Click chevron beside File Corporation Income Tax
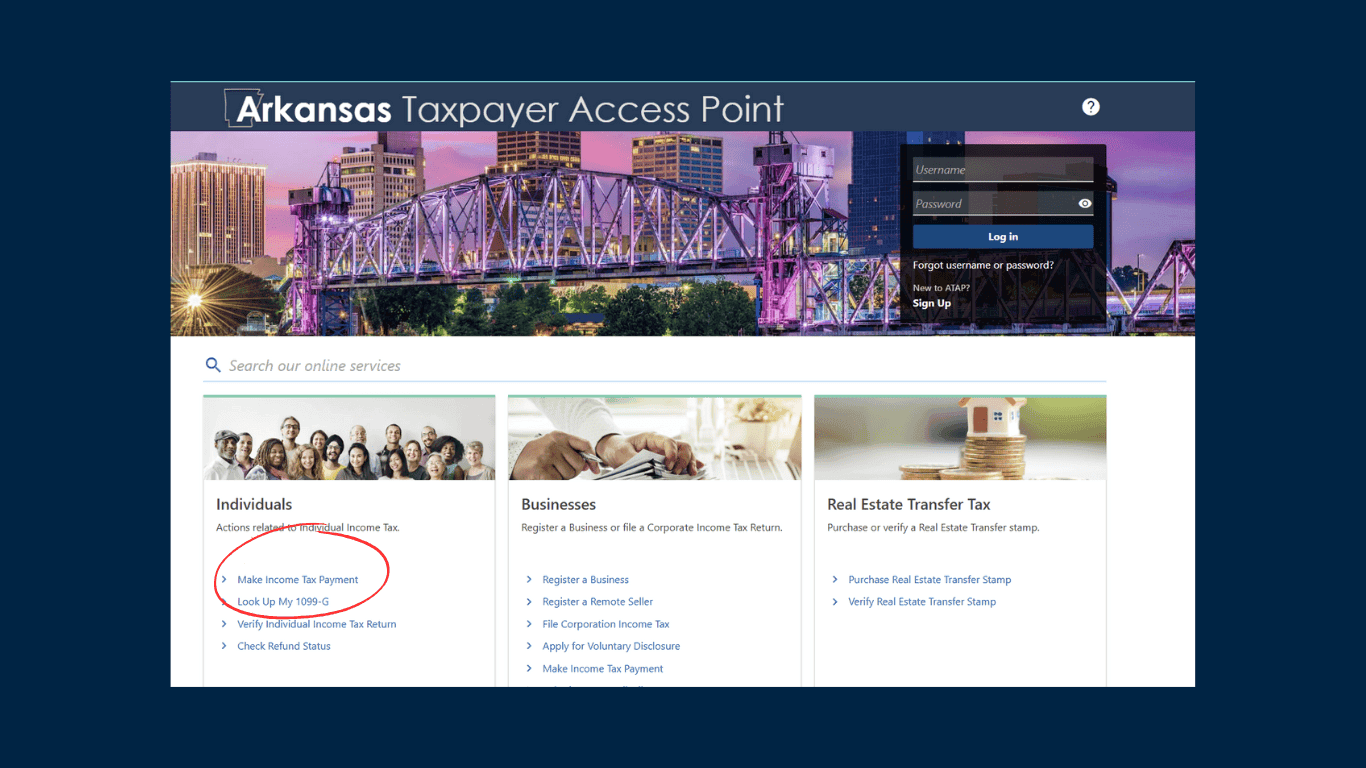 (x=530, y=624)
